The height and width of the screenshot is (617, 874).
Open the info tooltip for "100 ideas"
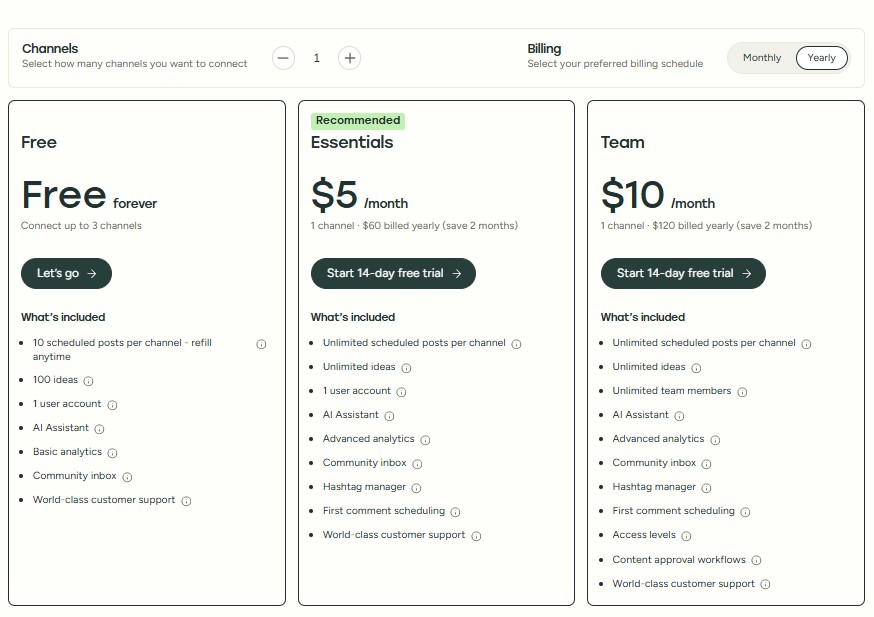pyautogui.click(x=89, y=380)
